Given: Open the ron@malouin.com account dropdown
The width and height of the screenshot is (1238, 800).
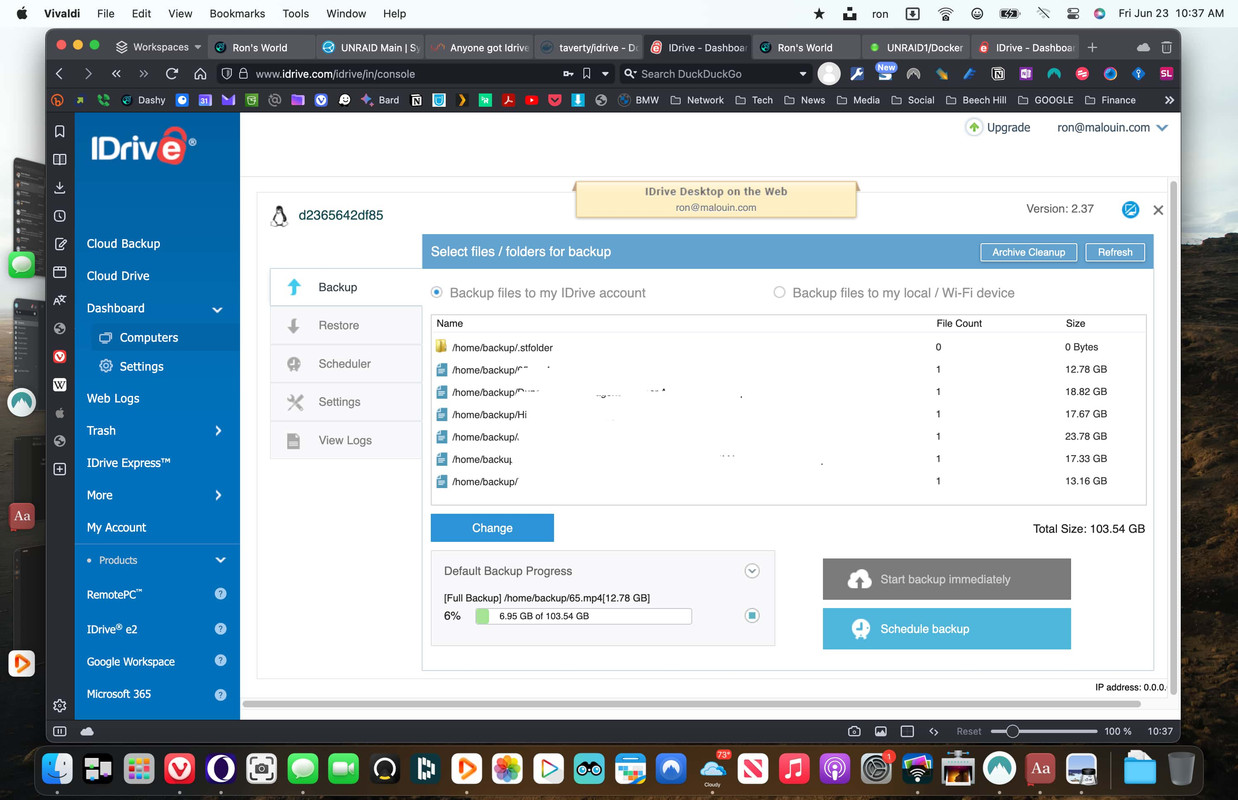Looking at the screenshot, I should pos(1112,128).
